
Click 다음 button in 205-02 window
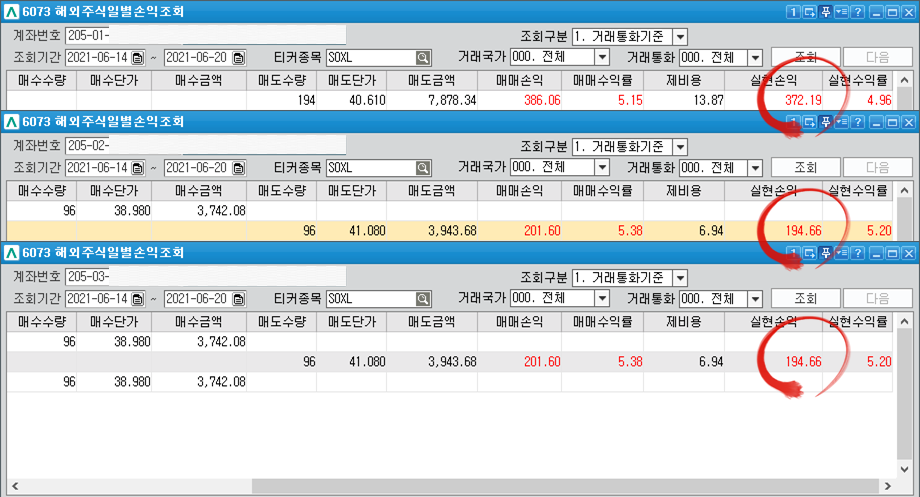877,168
